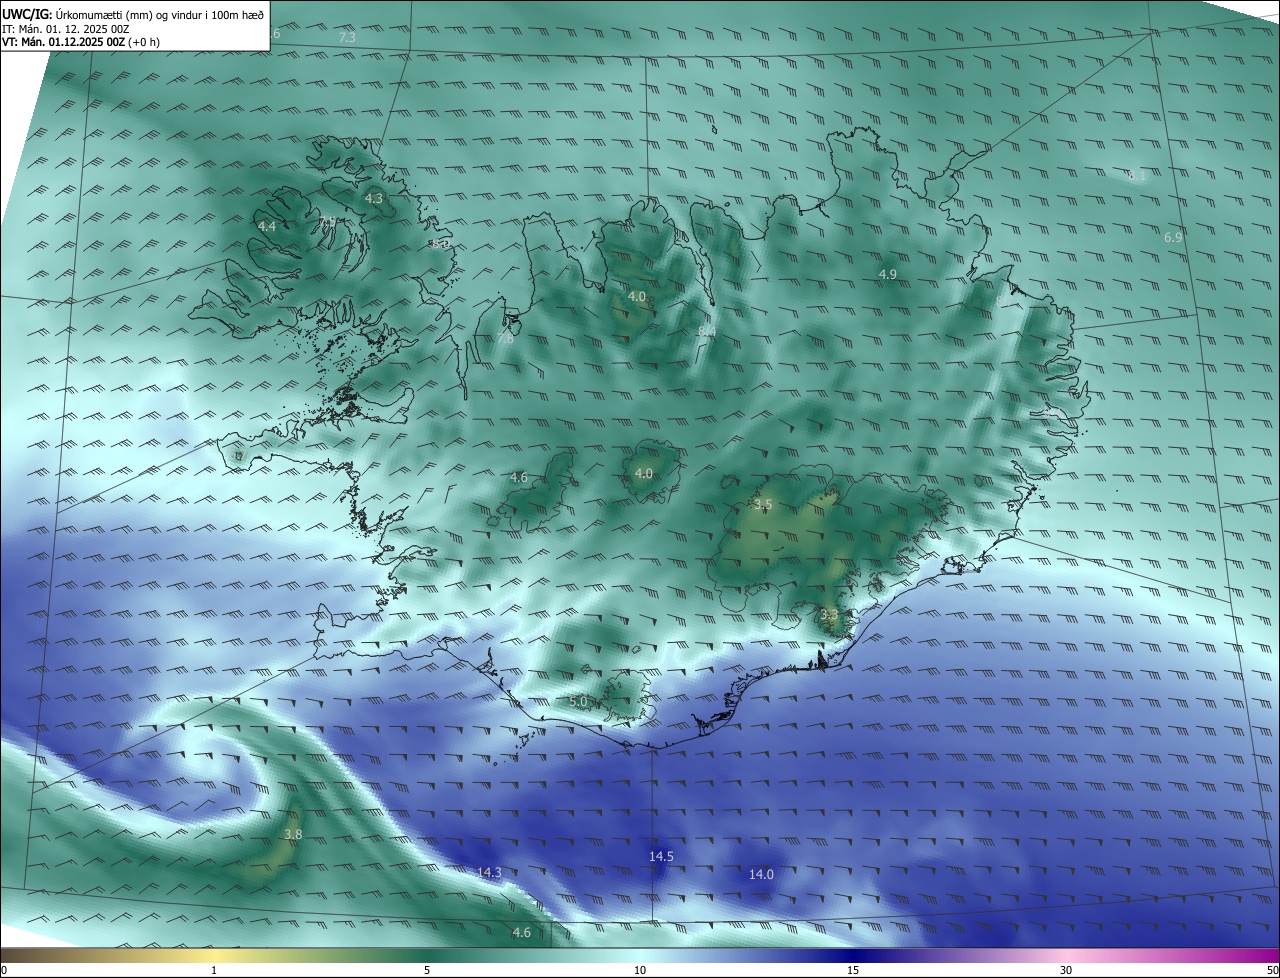Click the 8.4 value label

point(707,331)
